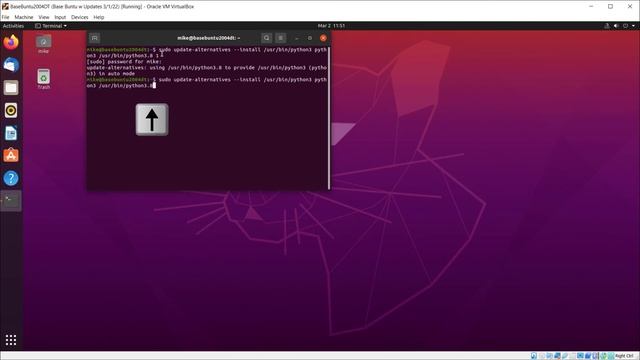Launch LibreOffice Writer from the dock
The width and height of the screenshot is (640, 360).
pos(11,133)
